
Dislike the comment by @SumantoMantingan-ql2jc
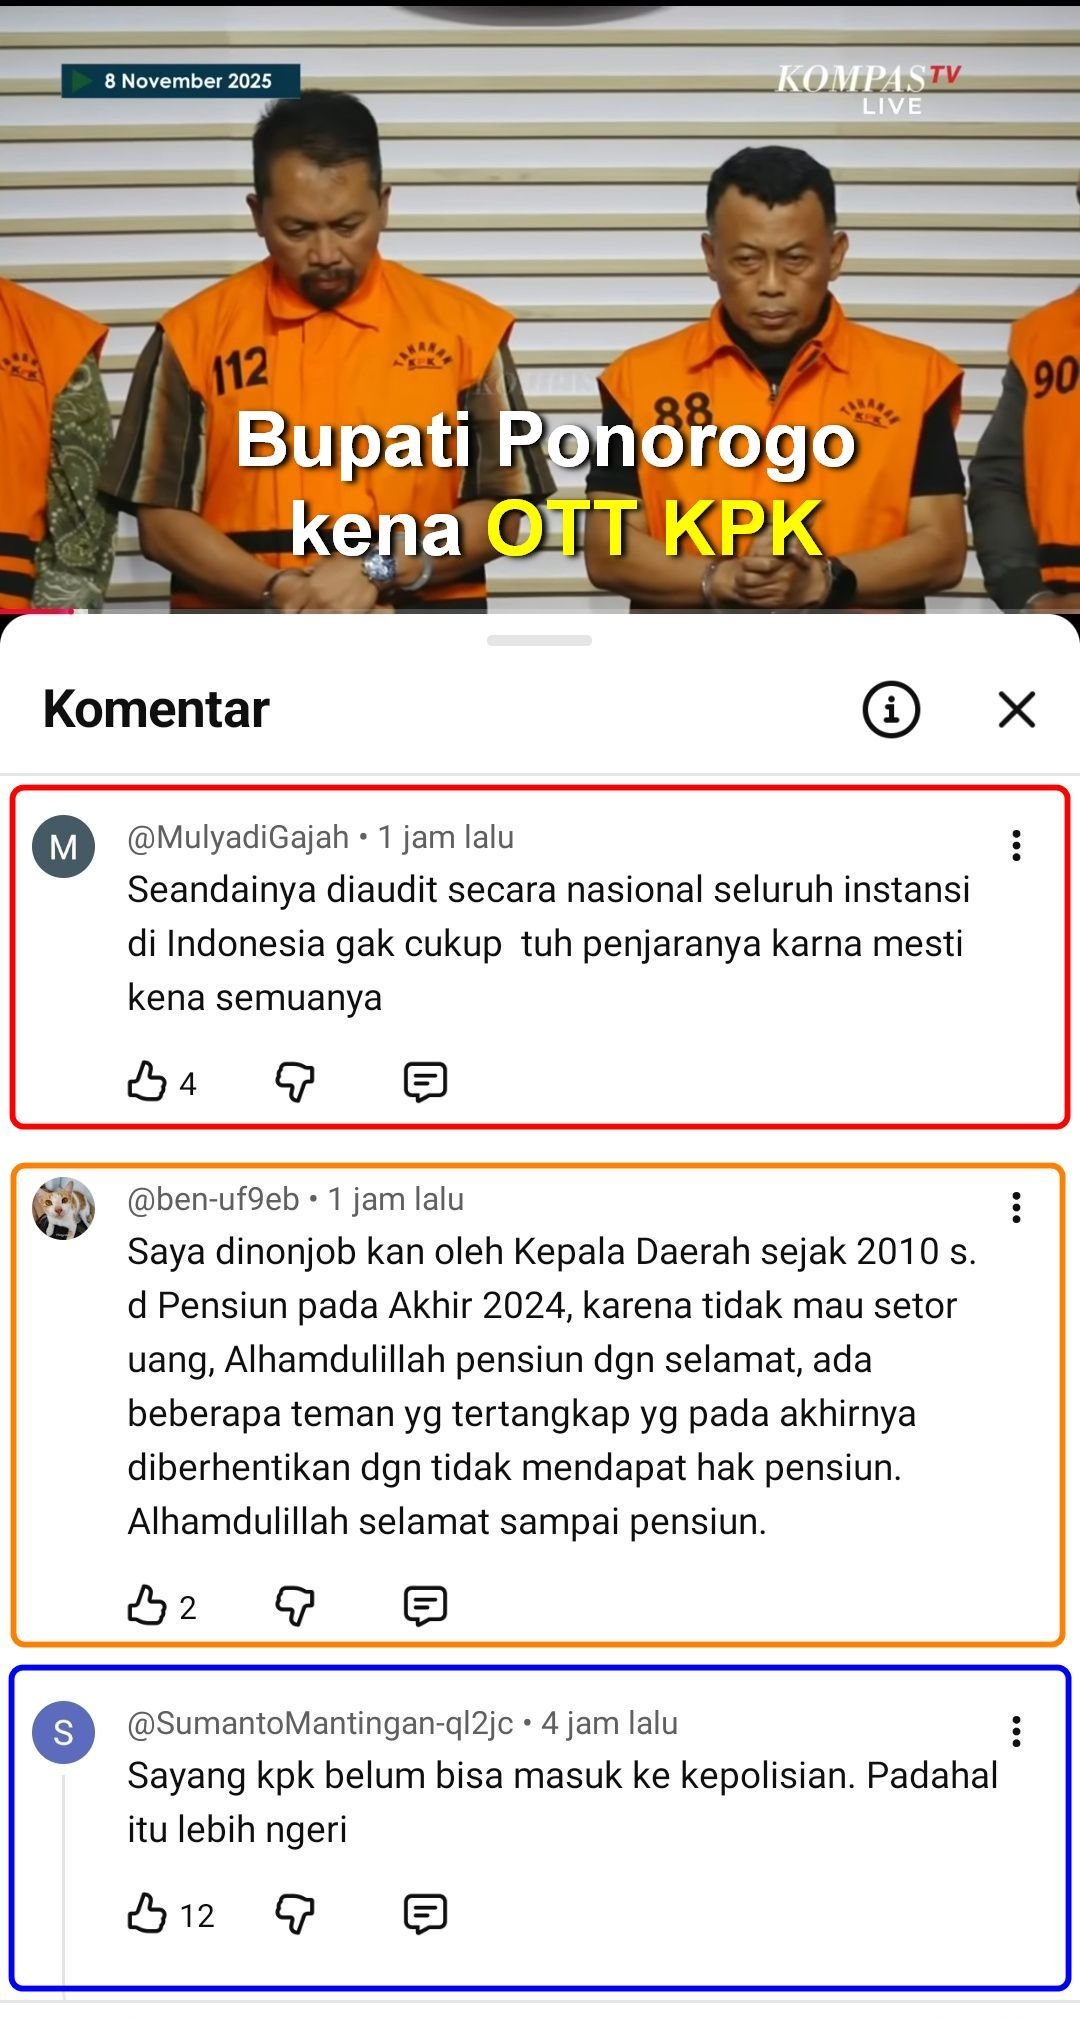[x=295, y=1914]
